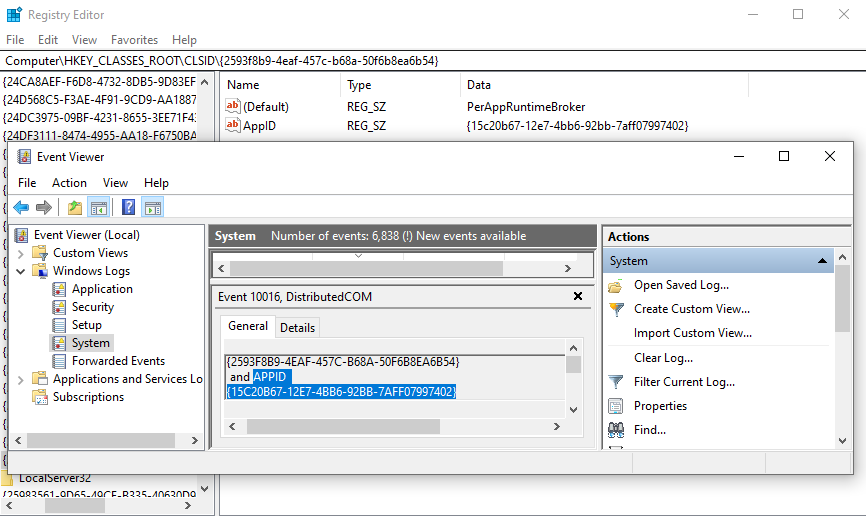Click the Filter Current Log funnel icon

point(615,382)
